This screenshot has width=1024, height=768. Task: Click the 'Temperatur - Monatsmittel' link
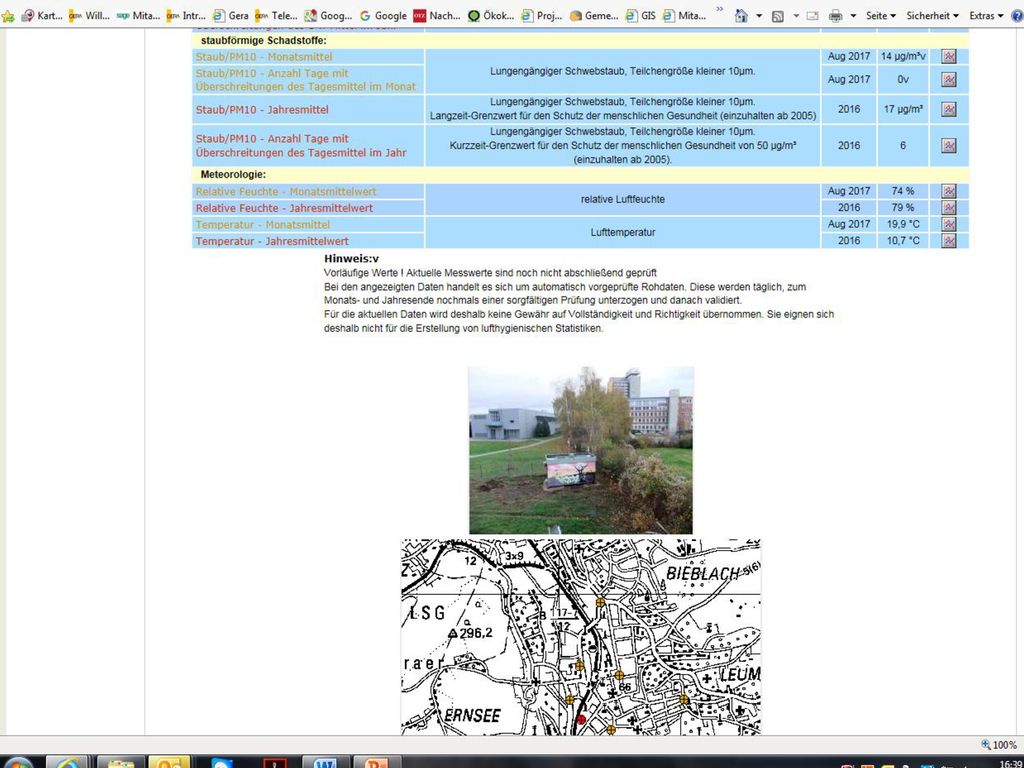pos(263,224)
